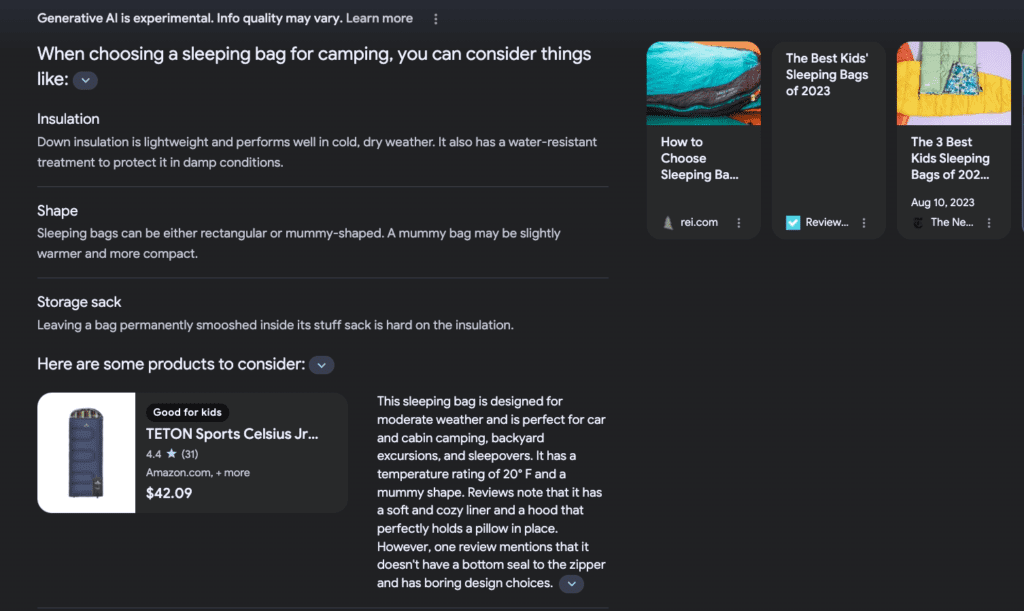Screen dimensions: 1024x611
Task: Open the TETON sleeping bag product image
Action: click(86, 452)
